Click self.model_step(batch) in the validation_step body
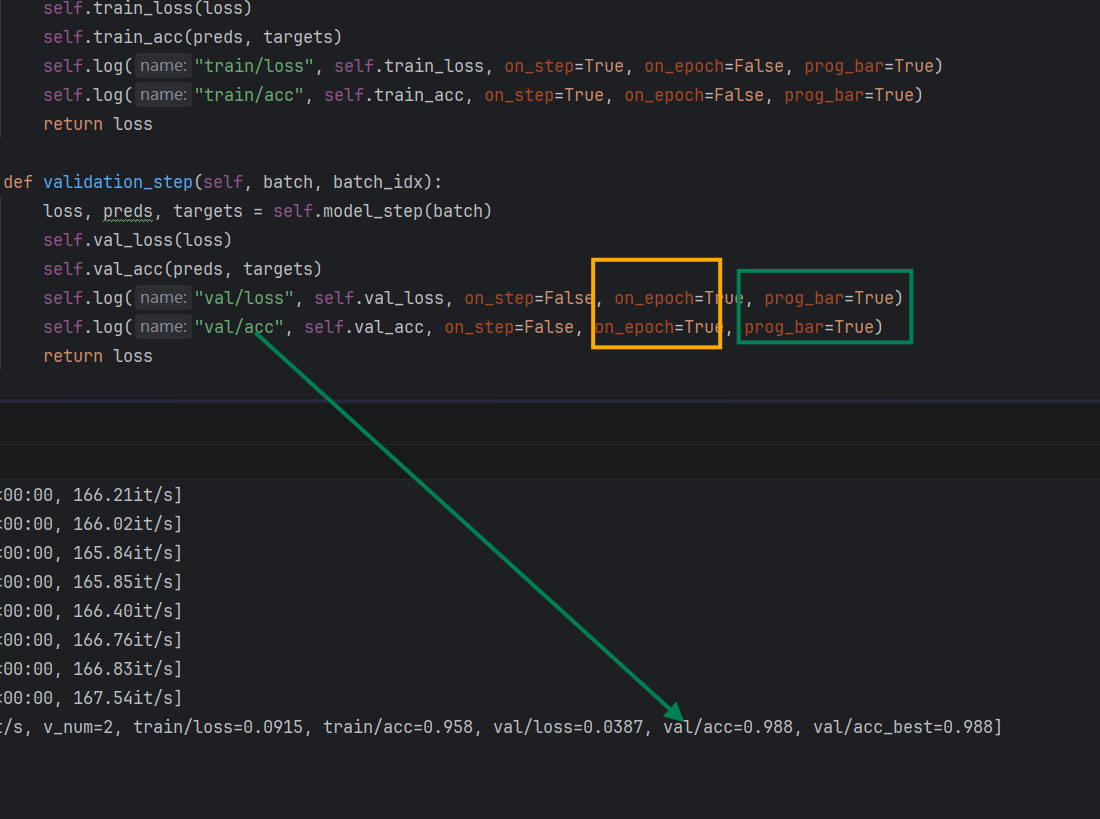The image size is (1100, 819). click(x=382, y=211)
